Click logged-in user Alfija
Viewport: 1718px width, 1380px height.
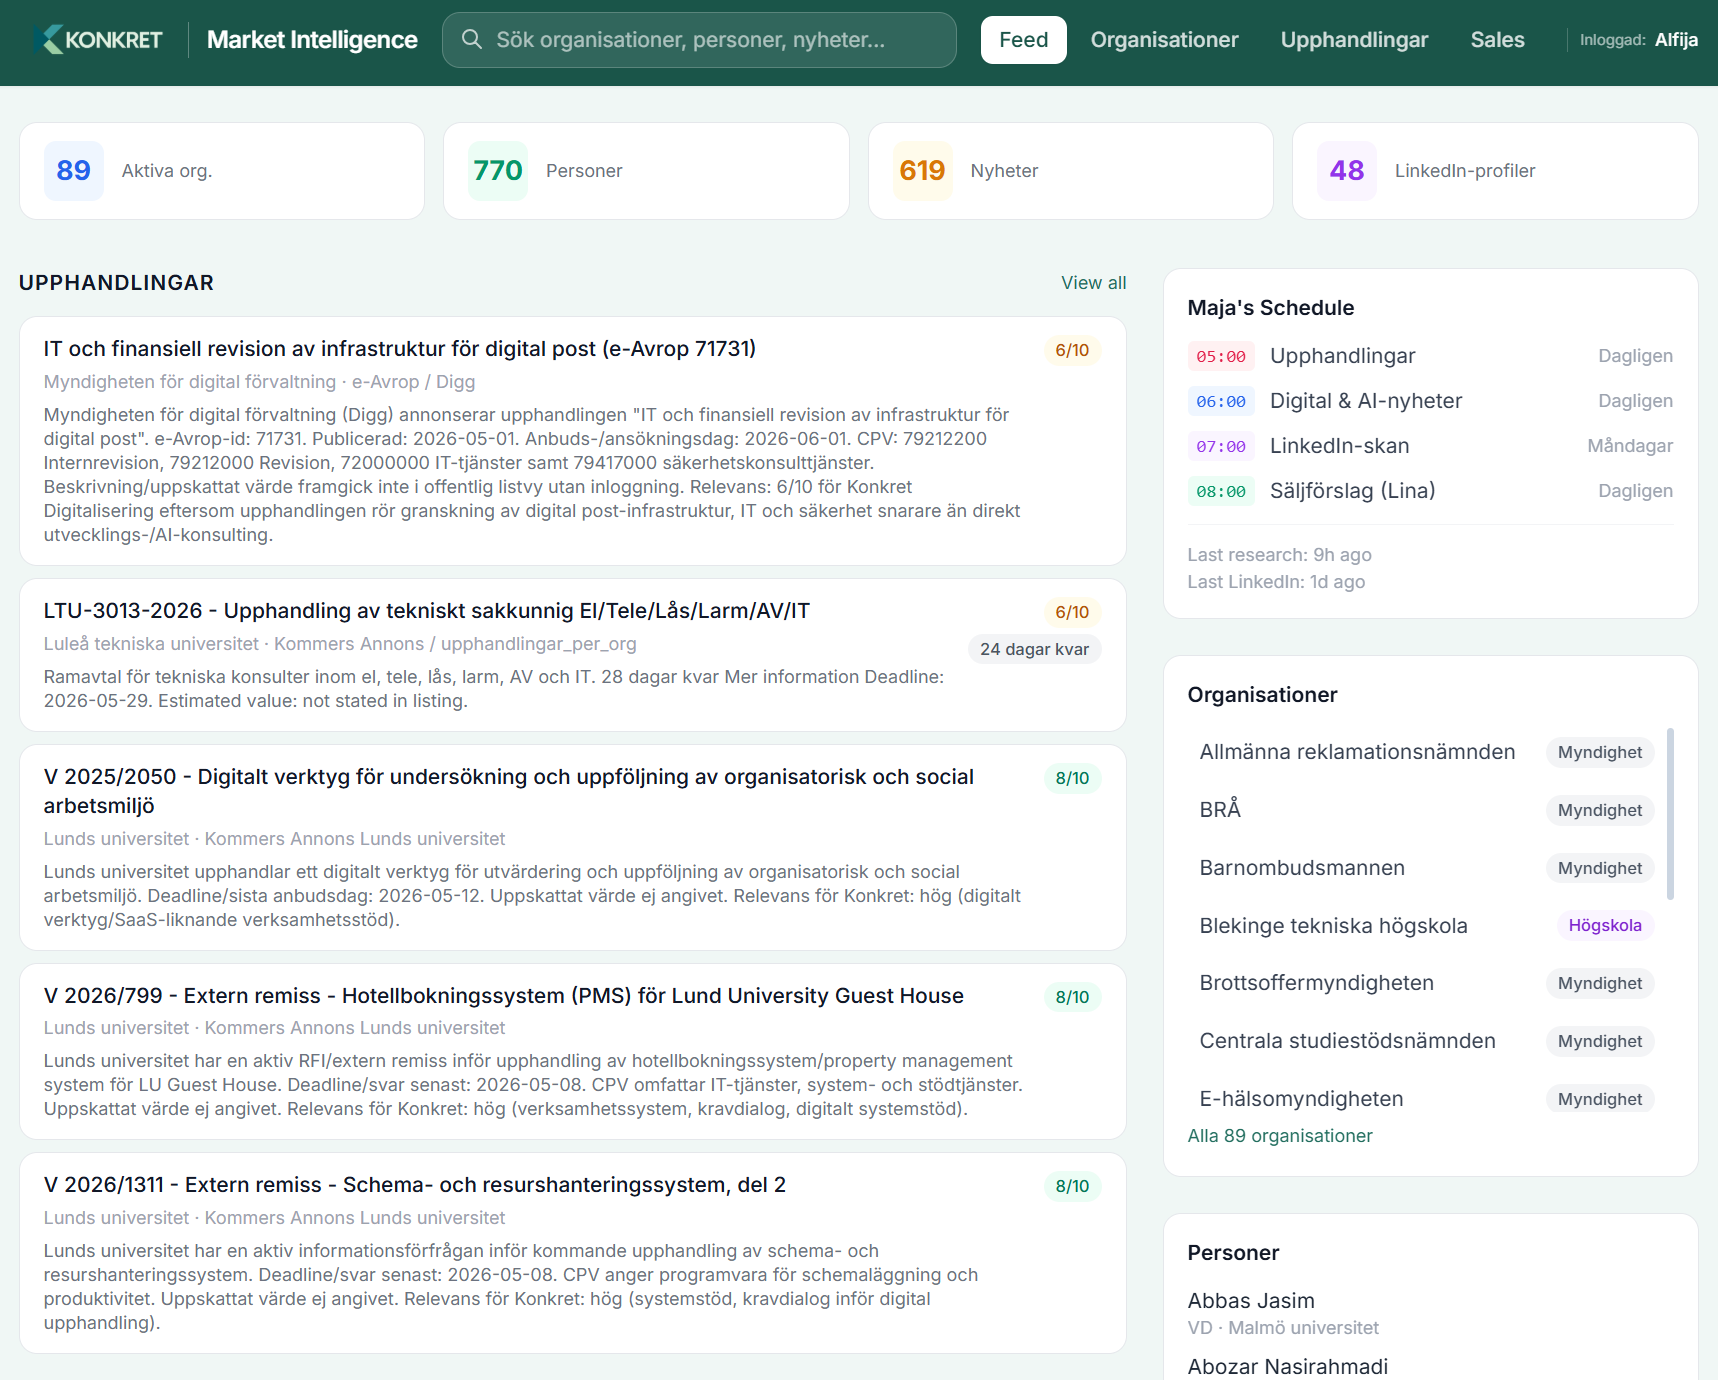click(1676, 40)
